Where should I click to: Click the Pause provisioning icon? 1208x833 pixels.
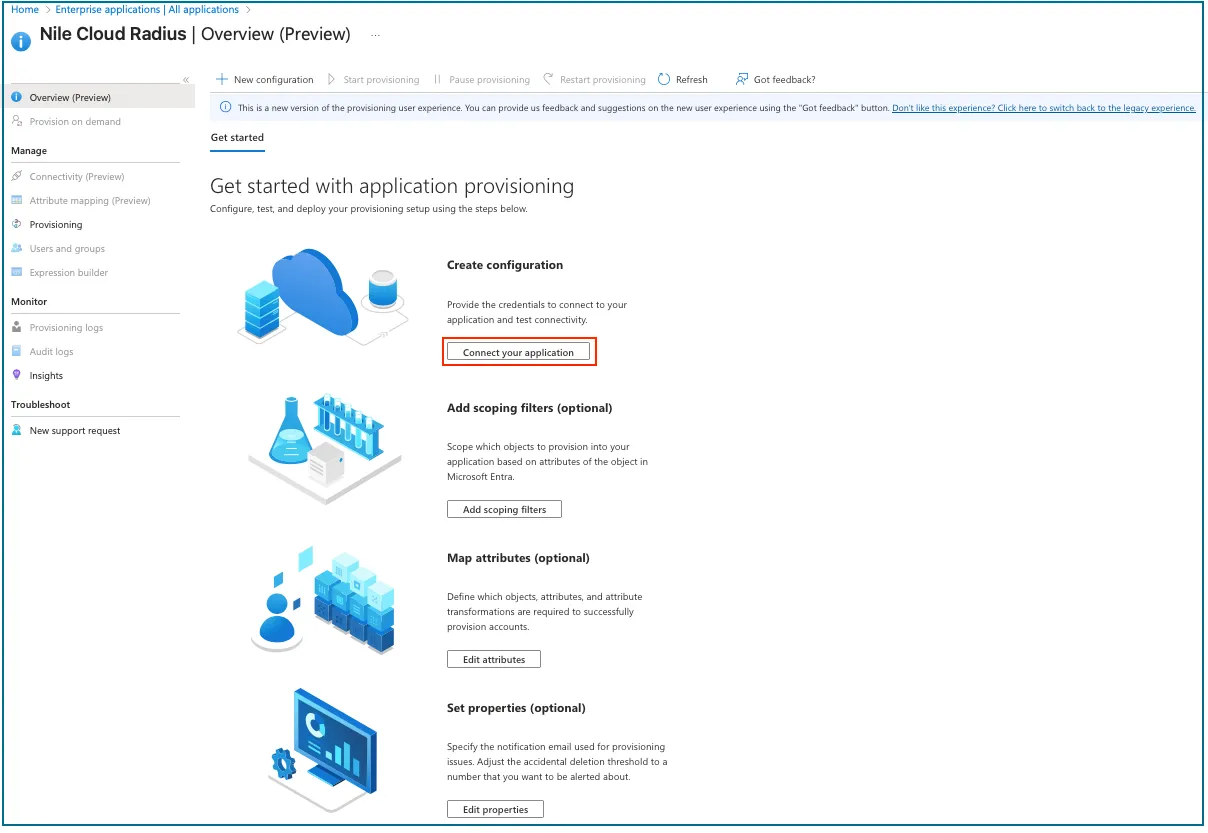pyautogui.click(x=438, y=79)
